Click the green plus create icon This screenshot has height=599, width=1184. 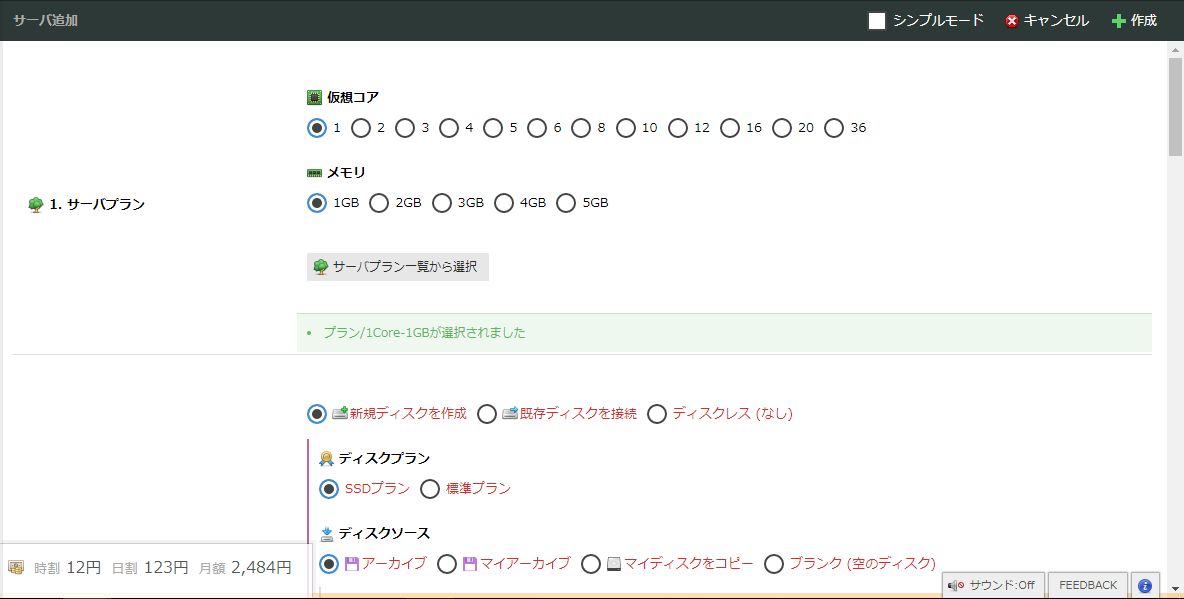tap(1118, 21)
